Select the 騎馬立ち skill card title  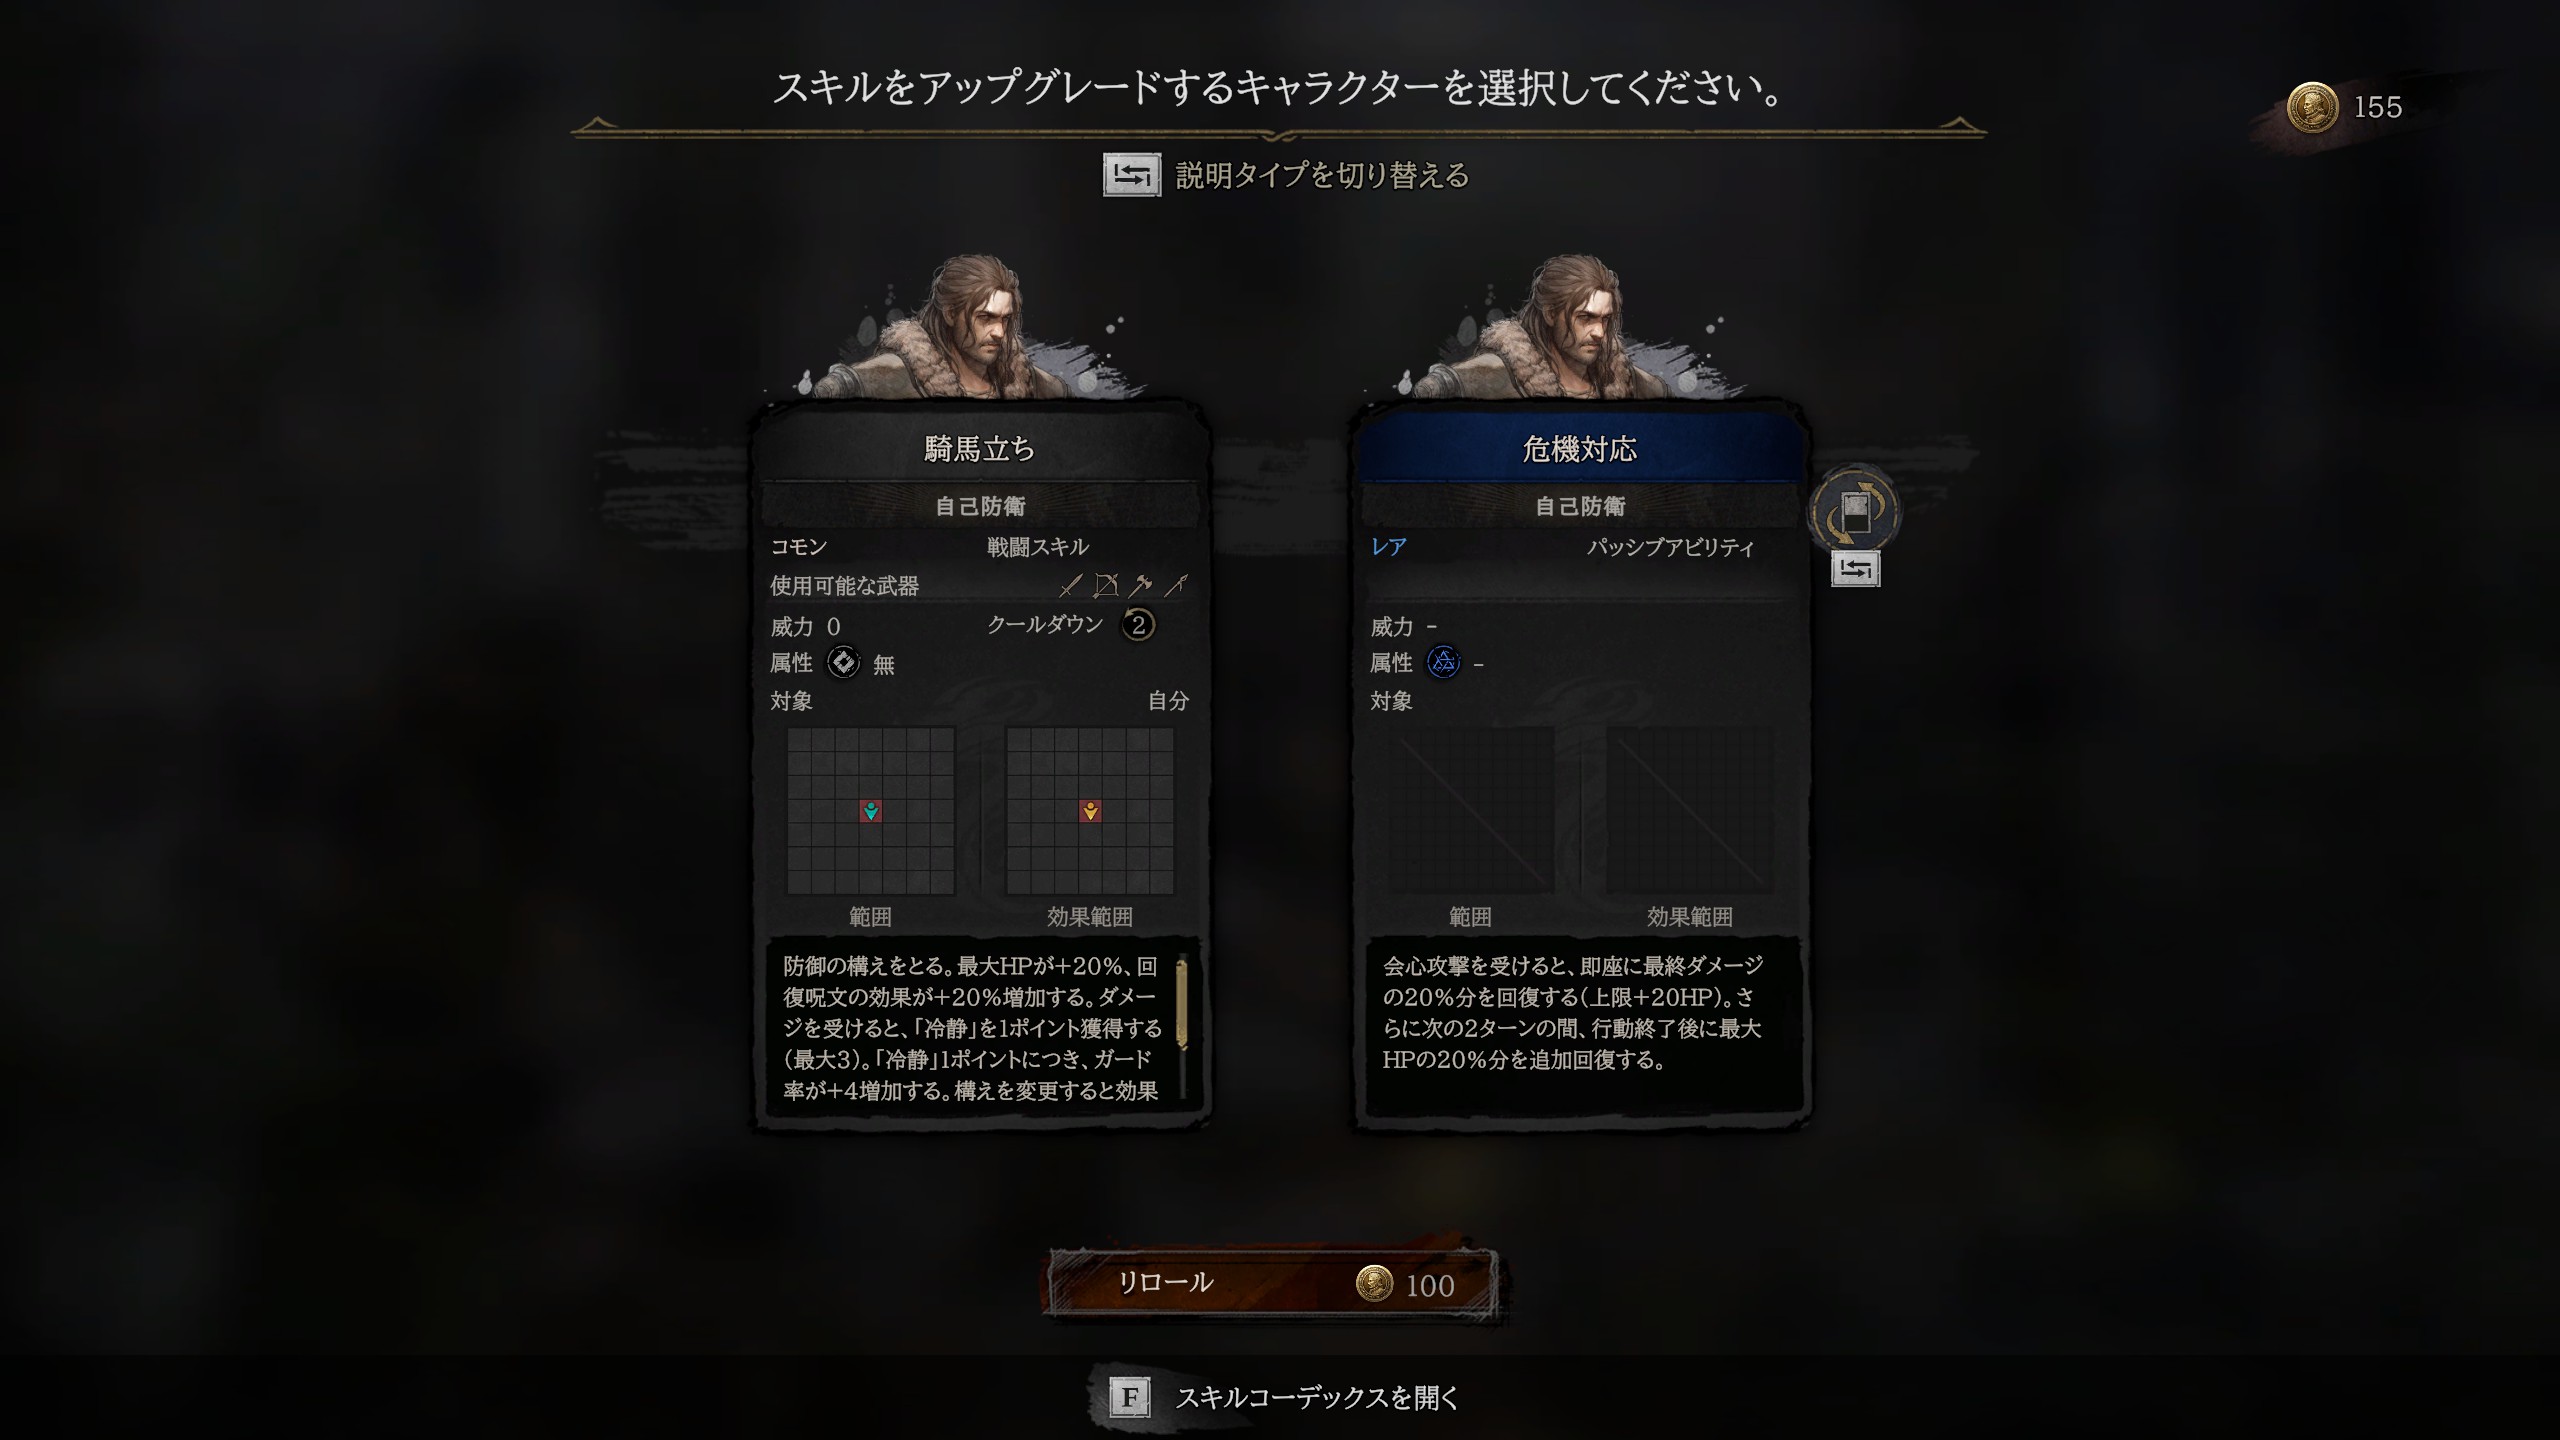(980, 449)
